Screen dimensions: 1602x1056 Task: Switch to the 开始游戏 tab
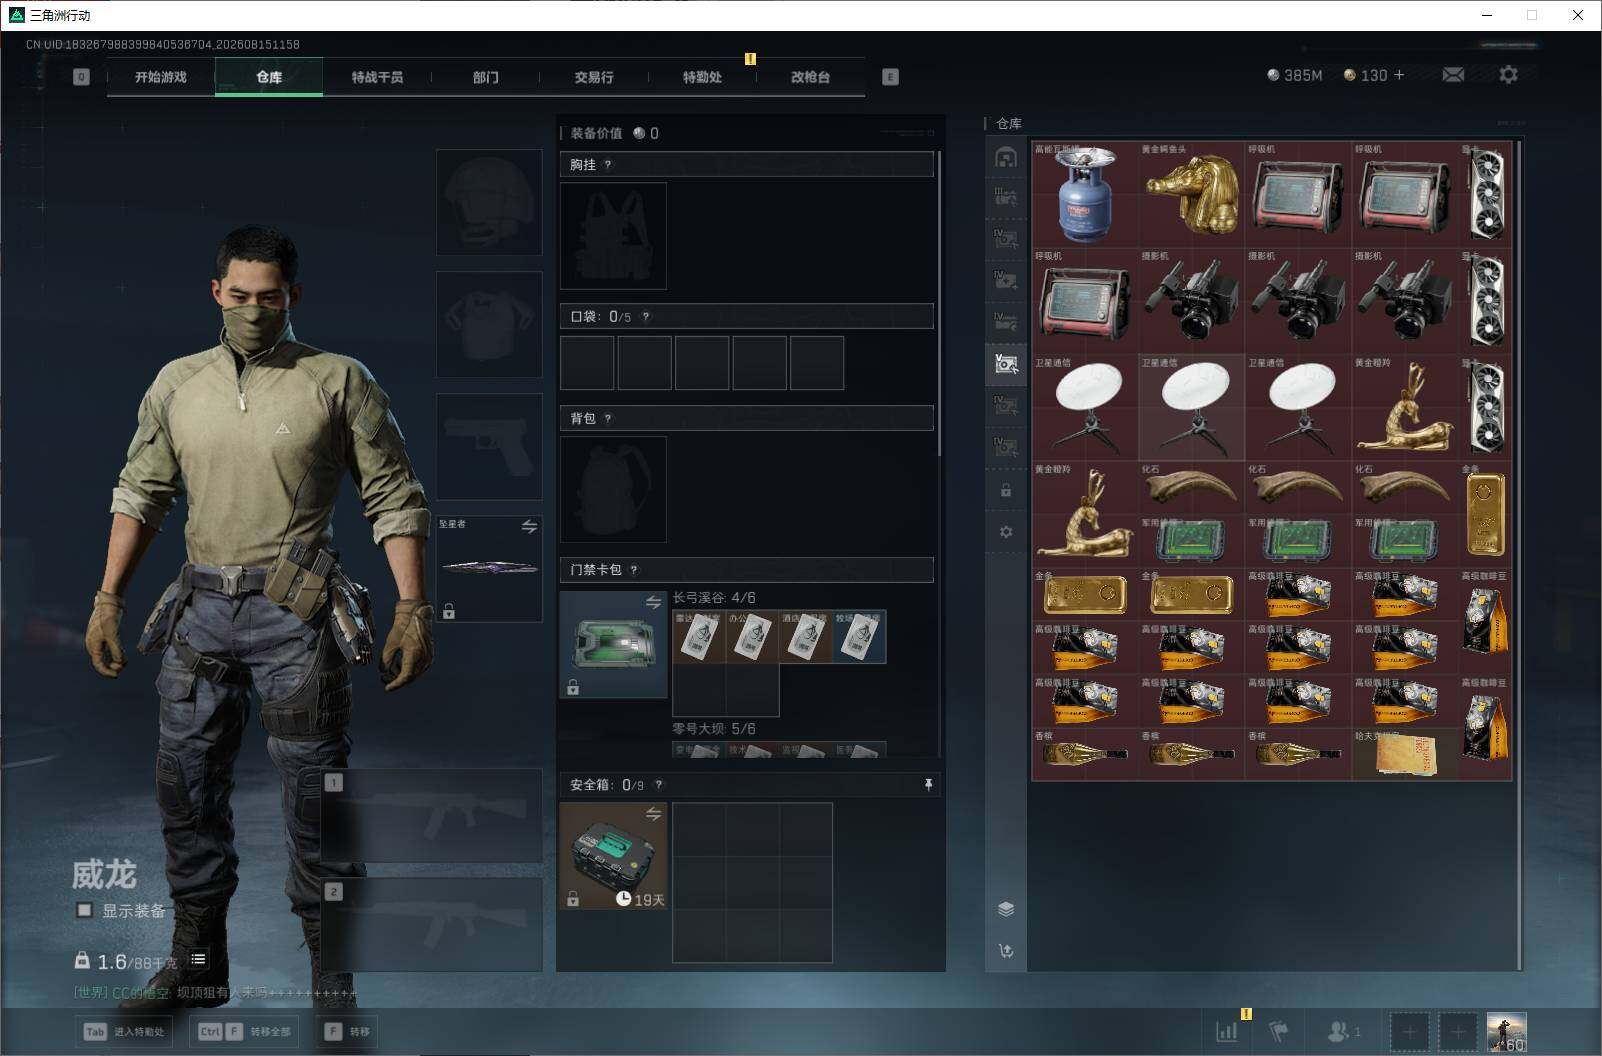161,77
